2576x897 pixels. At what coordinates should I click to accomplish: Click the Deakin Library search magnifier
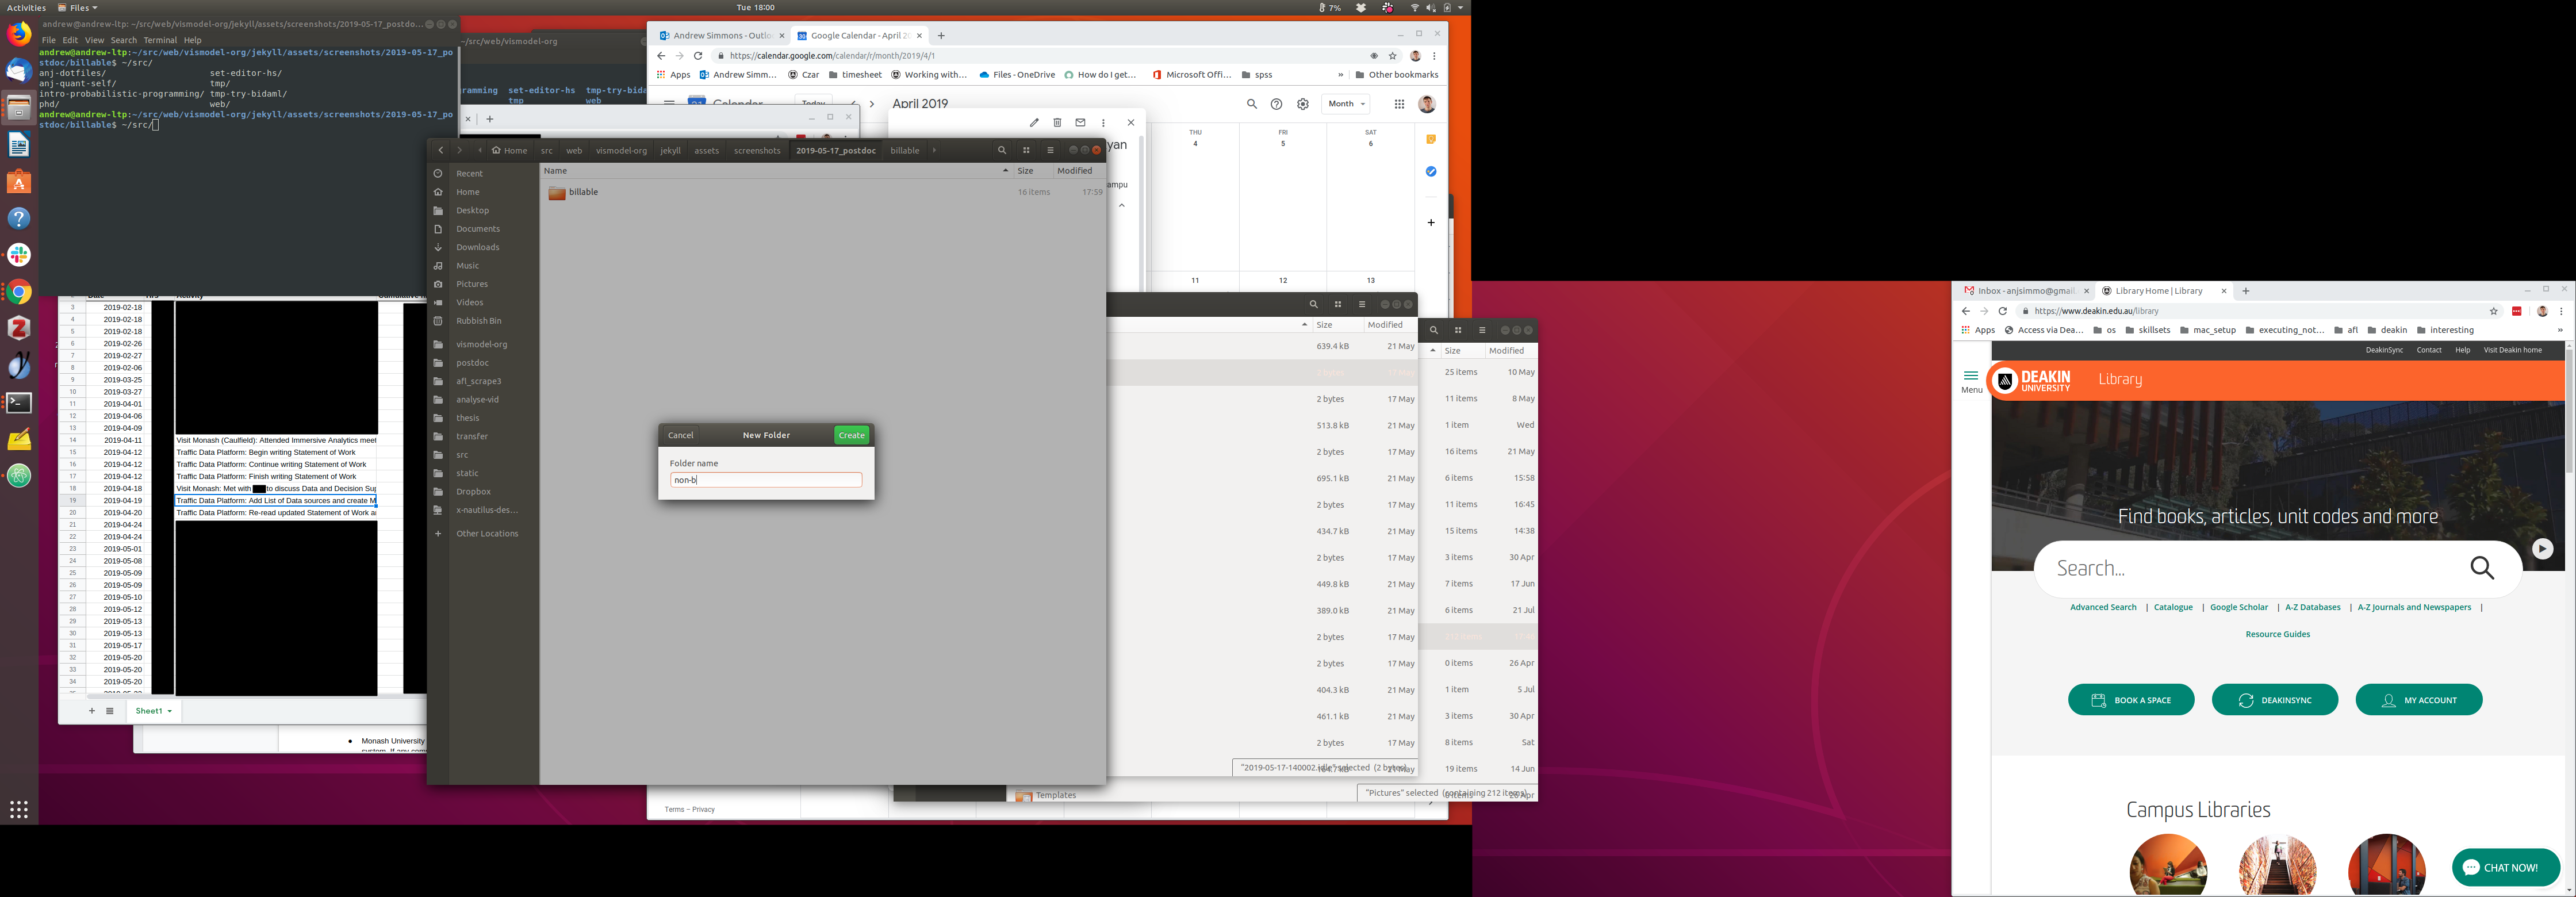tap(2482, 568)
